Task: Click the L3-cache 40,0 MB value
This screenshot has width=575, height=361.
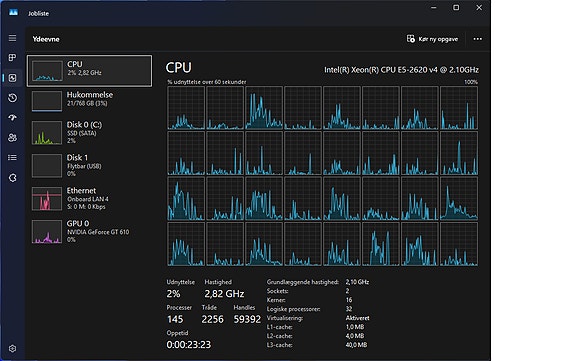Action: click(356, 345)
